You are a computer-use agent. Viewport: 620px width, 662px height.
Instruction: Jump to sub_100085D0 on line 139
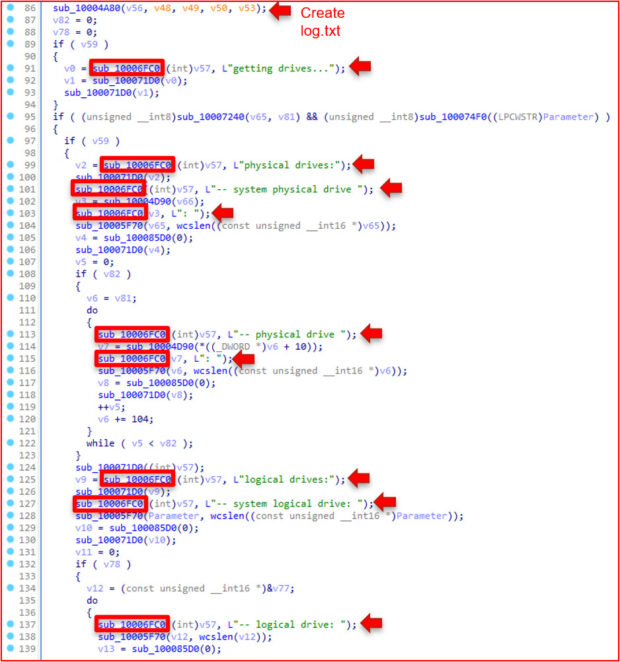[x=165, y=649]
